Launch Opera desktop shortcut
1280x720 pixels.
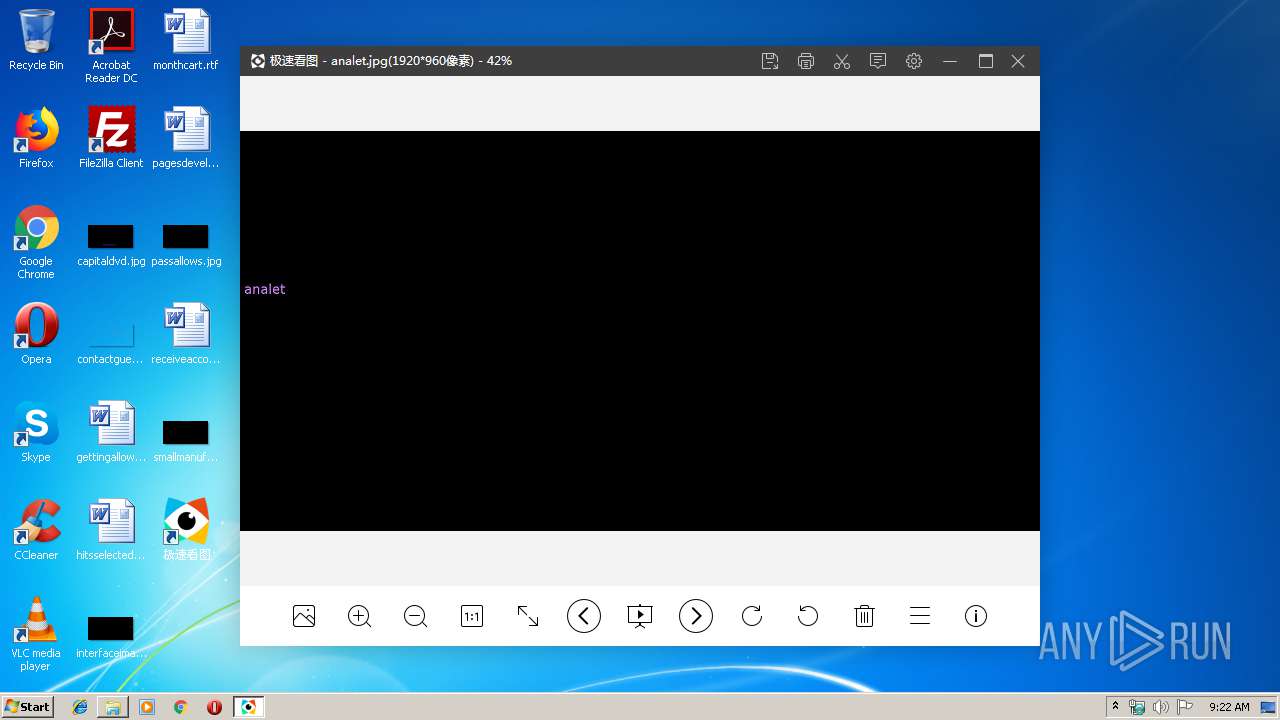[x=36, y=334]
